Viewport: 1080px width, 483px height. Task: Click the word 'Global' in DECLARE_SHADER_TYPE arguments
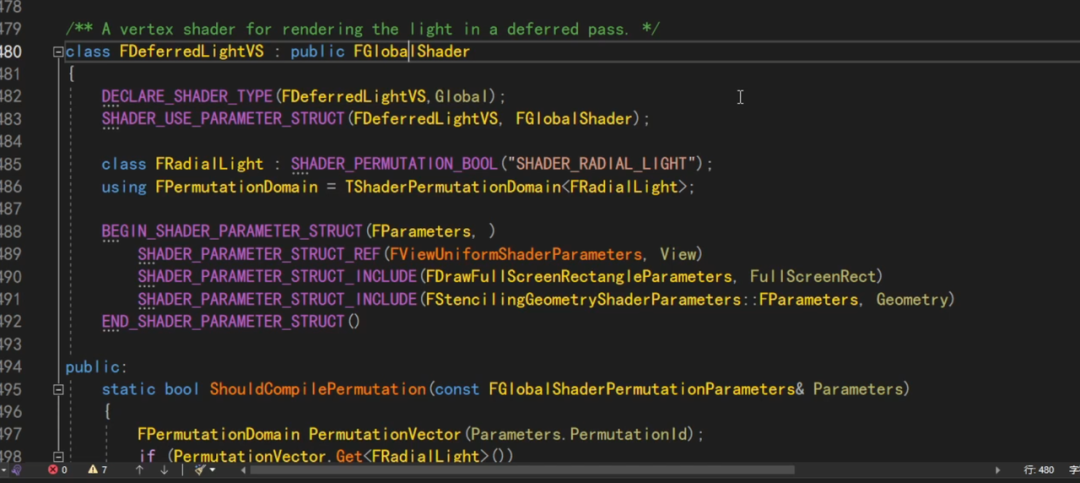[461, 96]
